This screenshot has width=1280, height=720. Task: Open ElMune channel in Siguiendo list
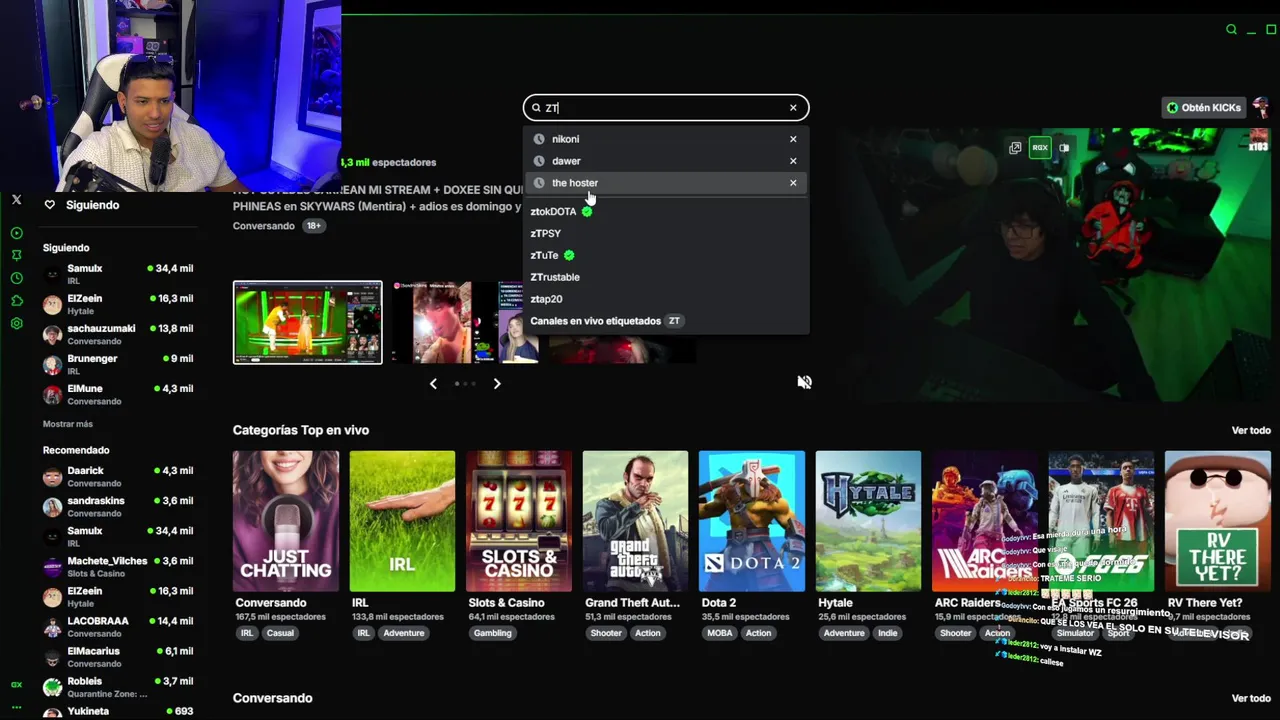(x=118, y=394)
